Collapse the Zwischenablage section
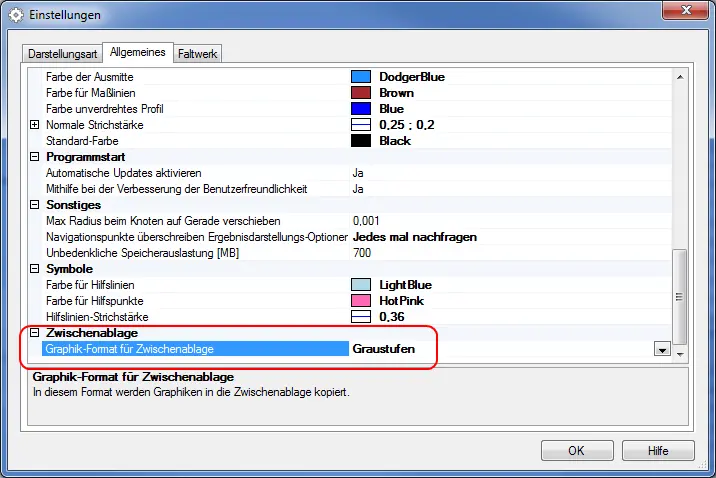The image size is (716, 478). click(35, 333)
